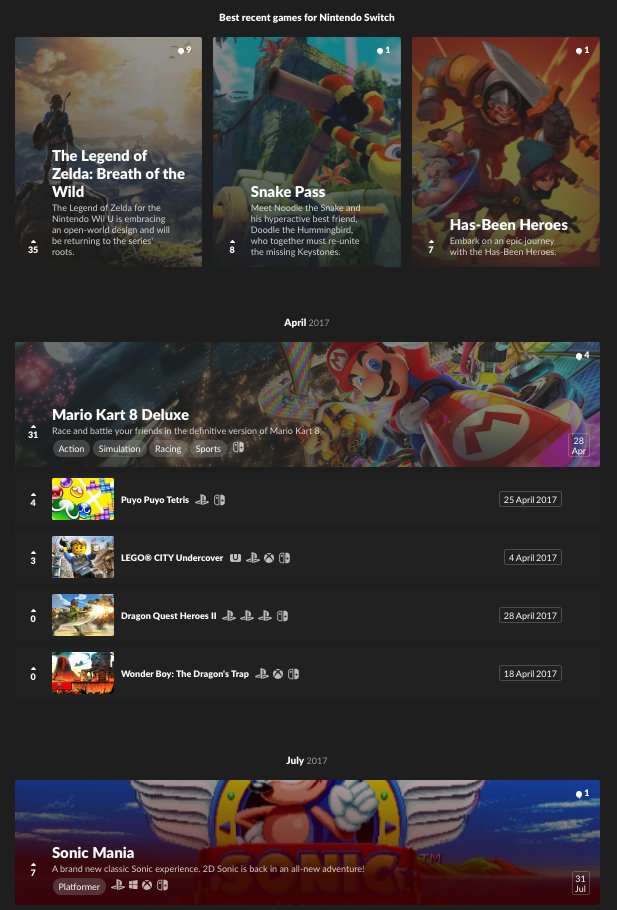Open The Legend of Zelda title link
This screenshot has width=617, height=910.
click(118, 174)
